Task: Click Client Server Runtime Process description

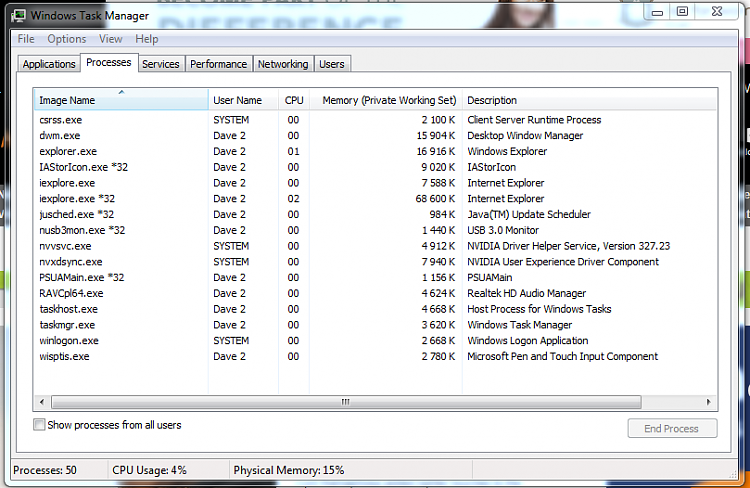Action: point(534,120)
